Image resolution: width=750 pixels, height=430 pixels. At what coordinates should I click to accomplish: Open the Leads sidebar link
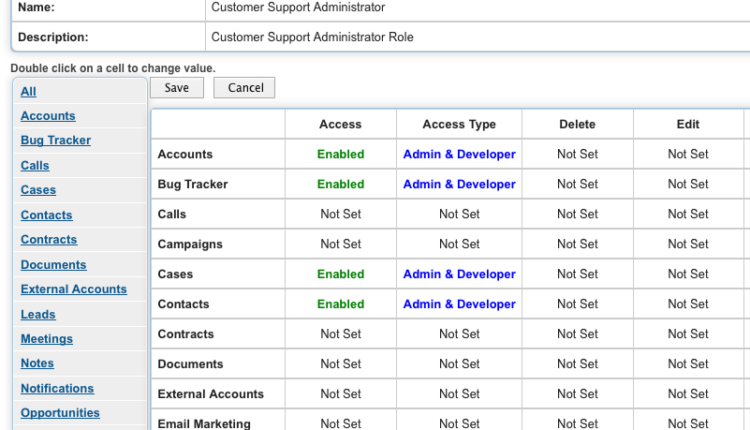tap(38, 314)
